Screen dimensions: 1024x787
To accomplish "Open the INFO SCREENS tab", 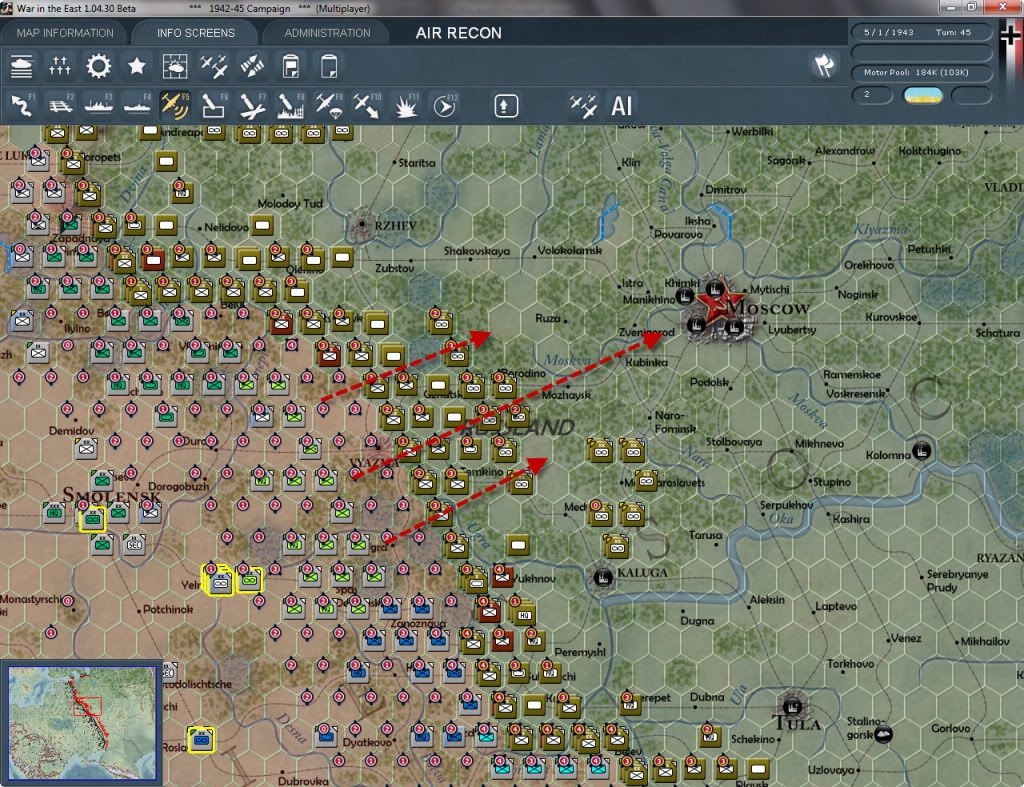I will [x=195, y=33].
